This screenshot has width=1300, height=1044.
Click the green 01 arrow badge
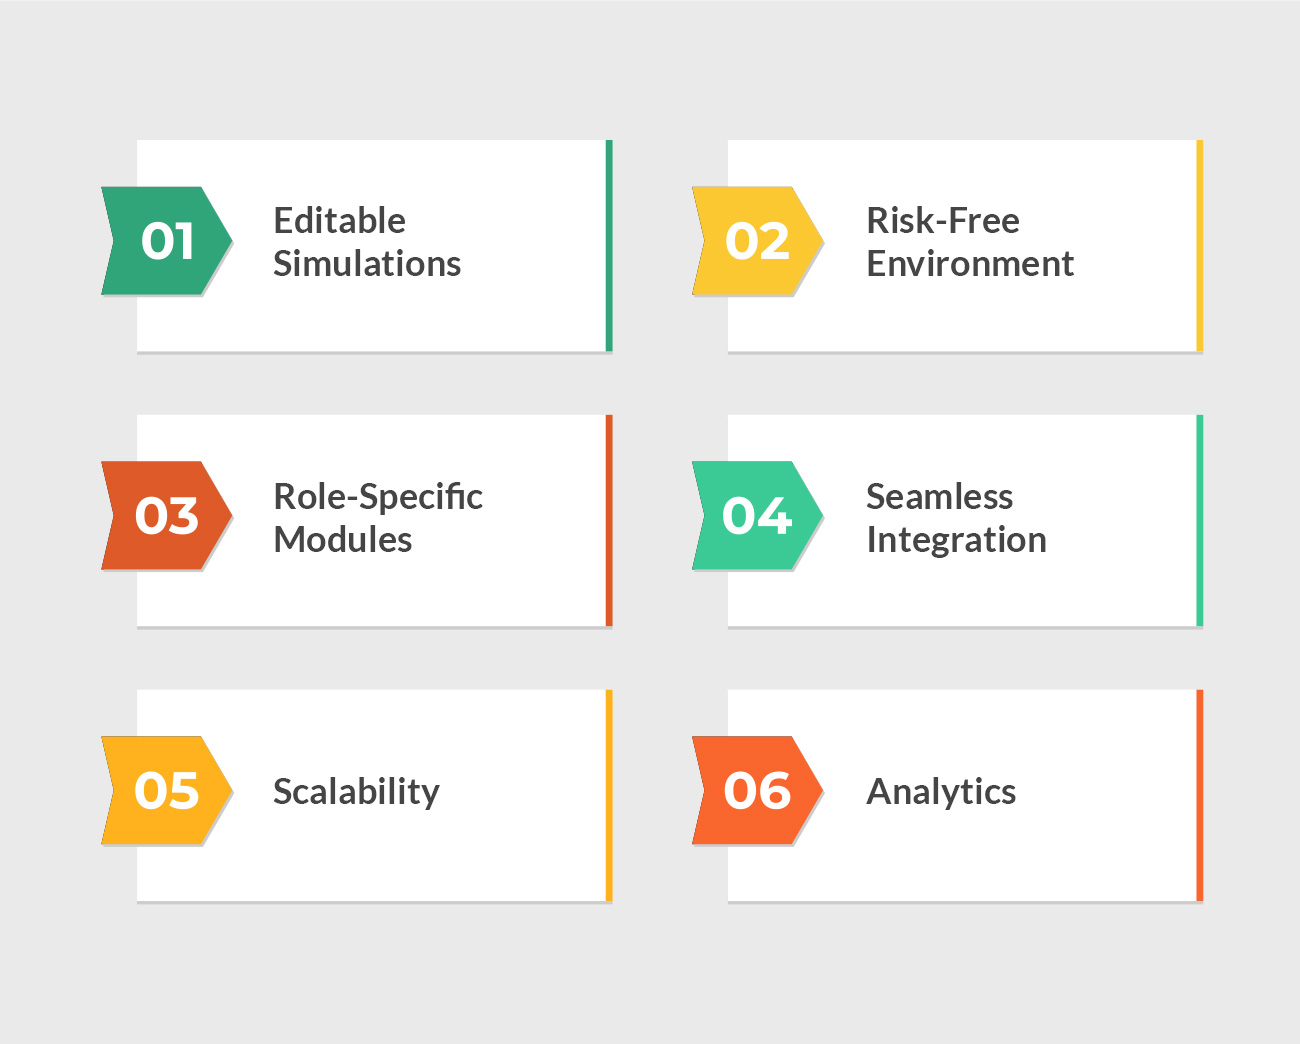coord(167,241)
